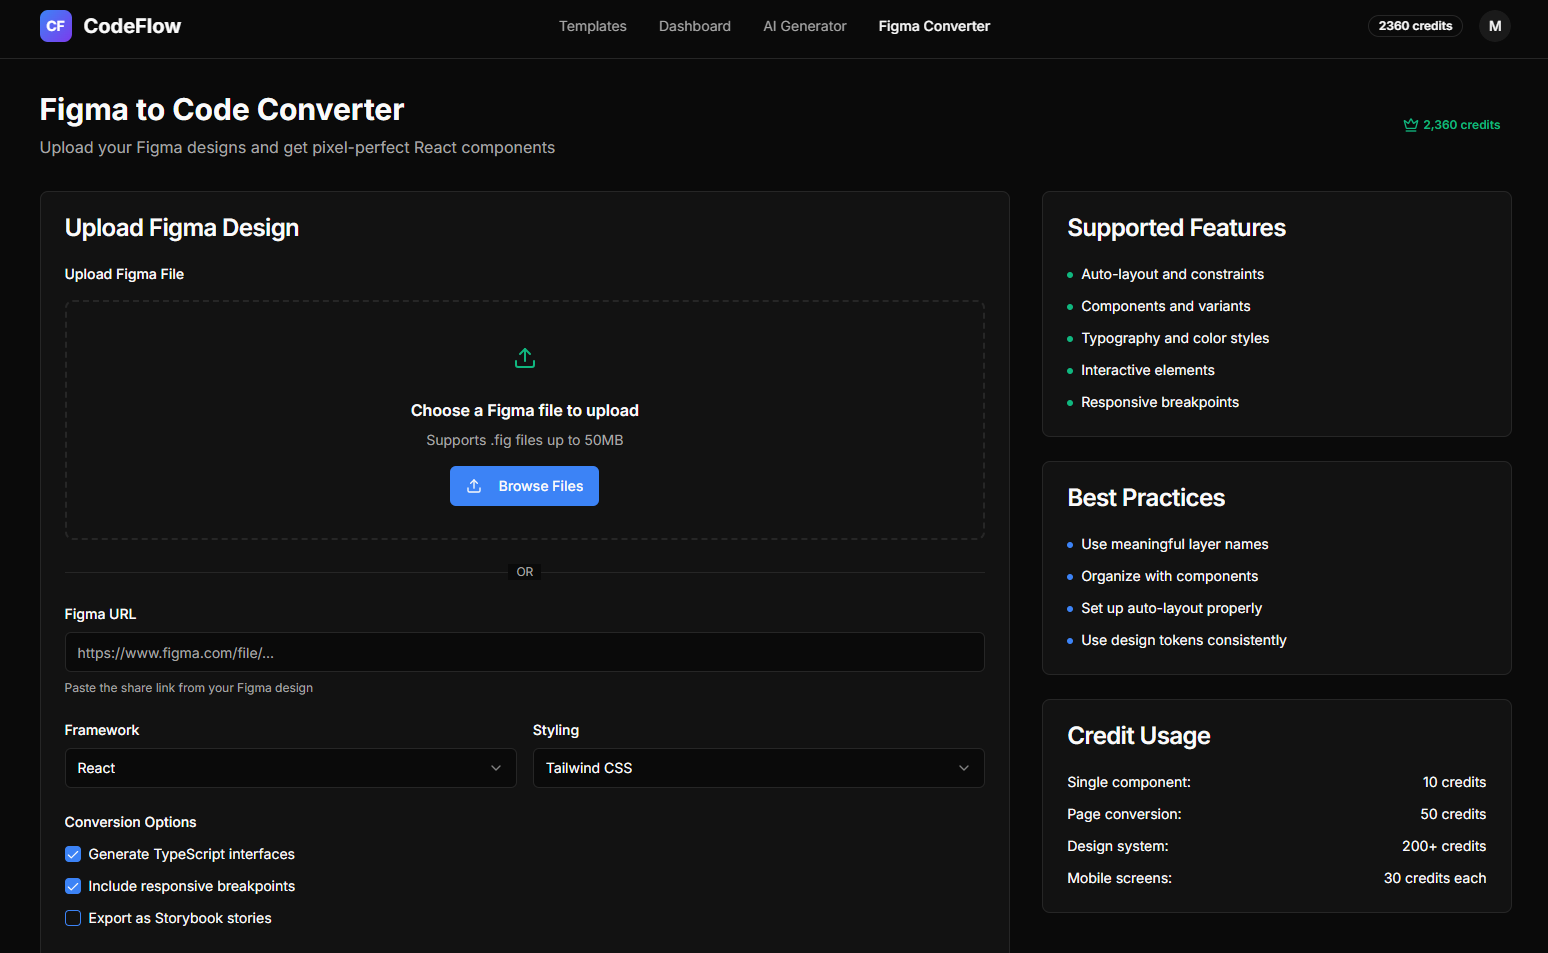Viewport: 1548px width, 953px height.
Task: Click Set up auto-layout properly tip
Action: click(1172, 608)
